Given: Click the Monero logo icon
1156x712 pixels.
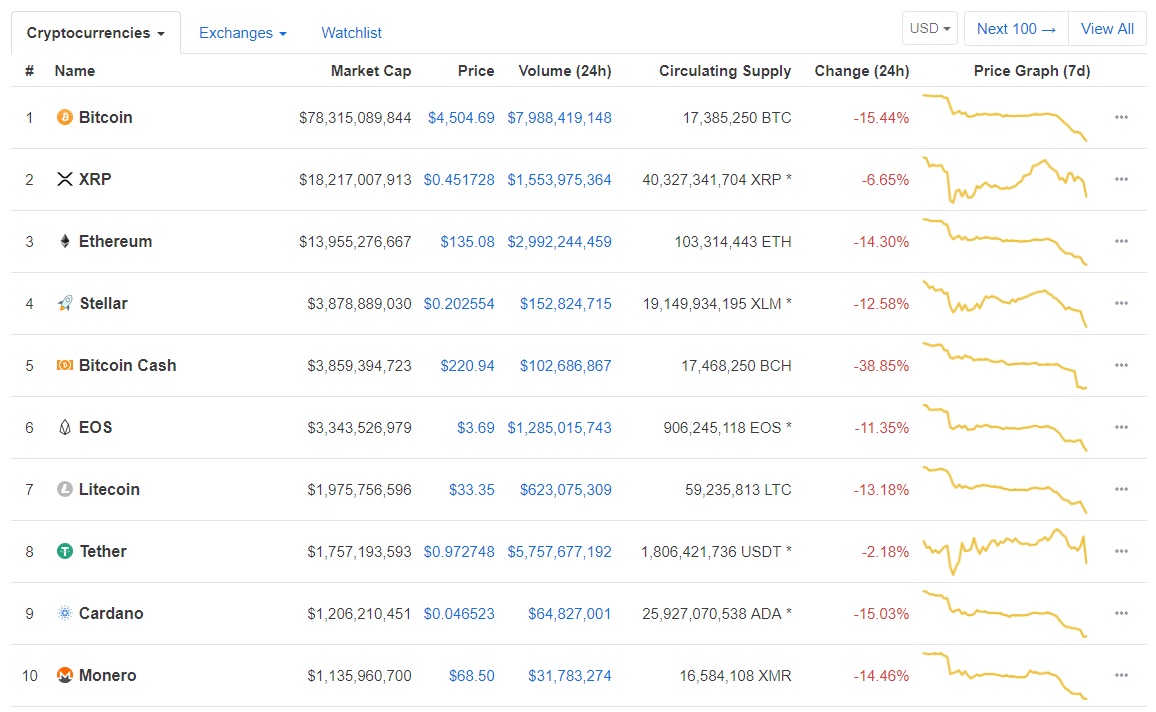Looking at the screenshot, I should point(65,676).
